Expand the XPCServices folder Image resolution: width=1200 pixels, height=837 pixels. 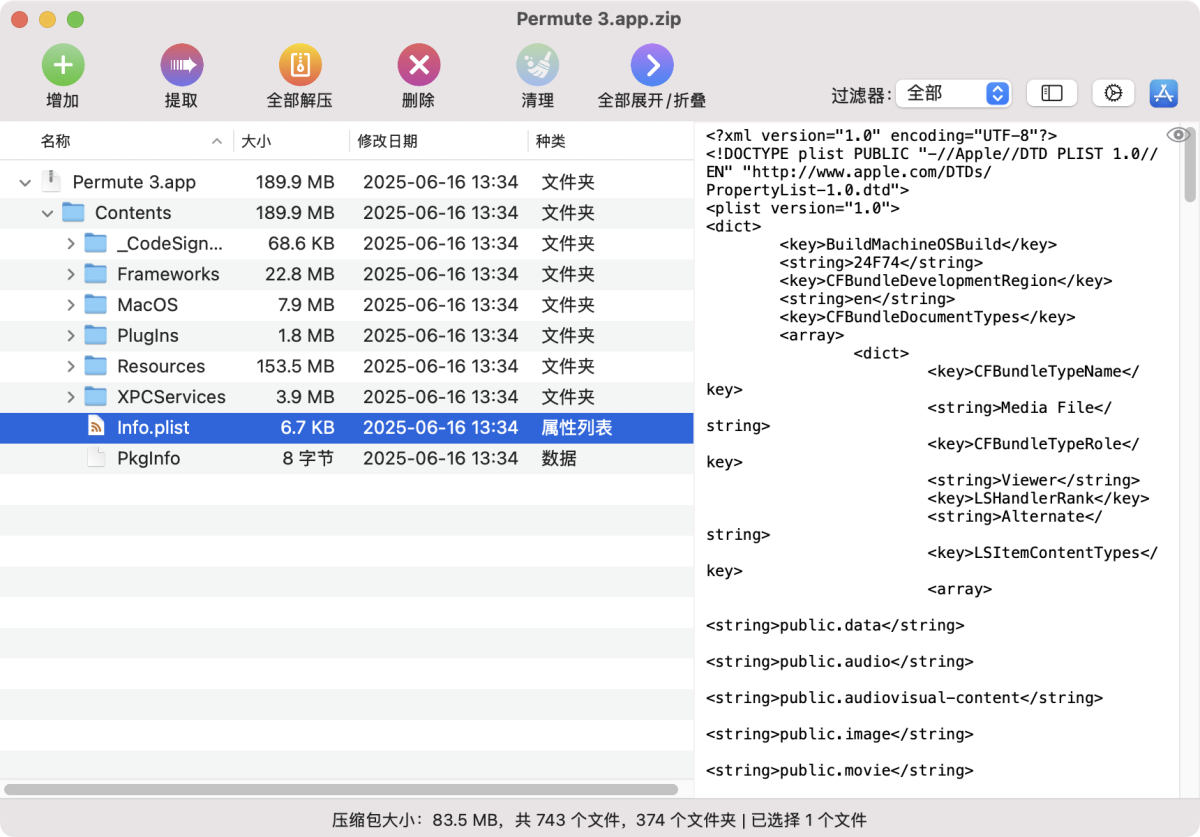pyautogui.click(x=70, y=397)
